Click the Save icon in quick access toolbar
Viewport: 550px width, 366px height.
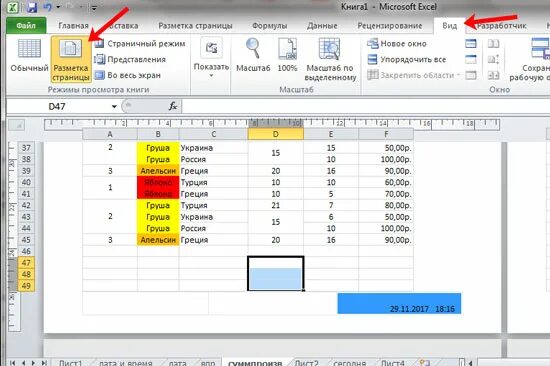tap(32, 7)
